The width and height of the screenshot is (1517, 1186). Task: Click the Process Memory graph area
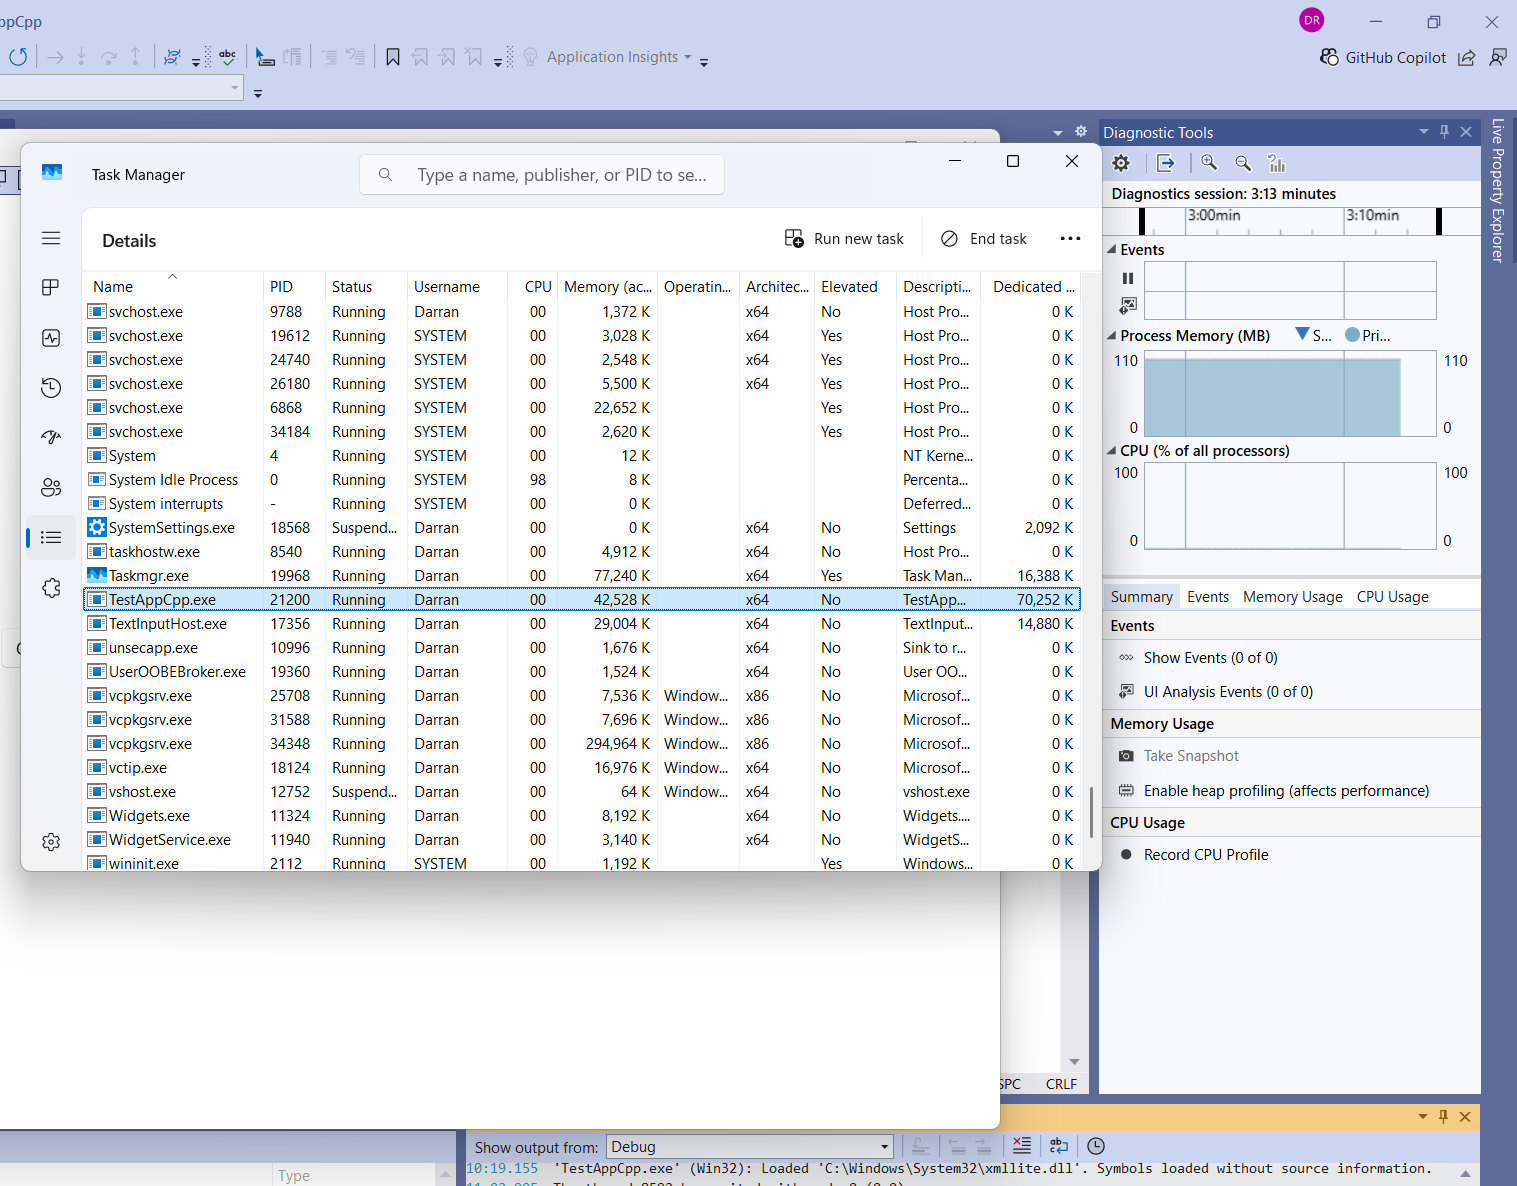point(1290,393)
